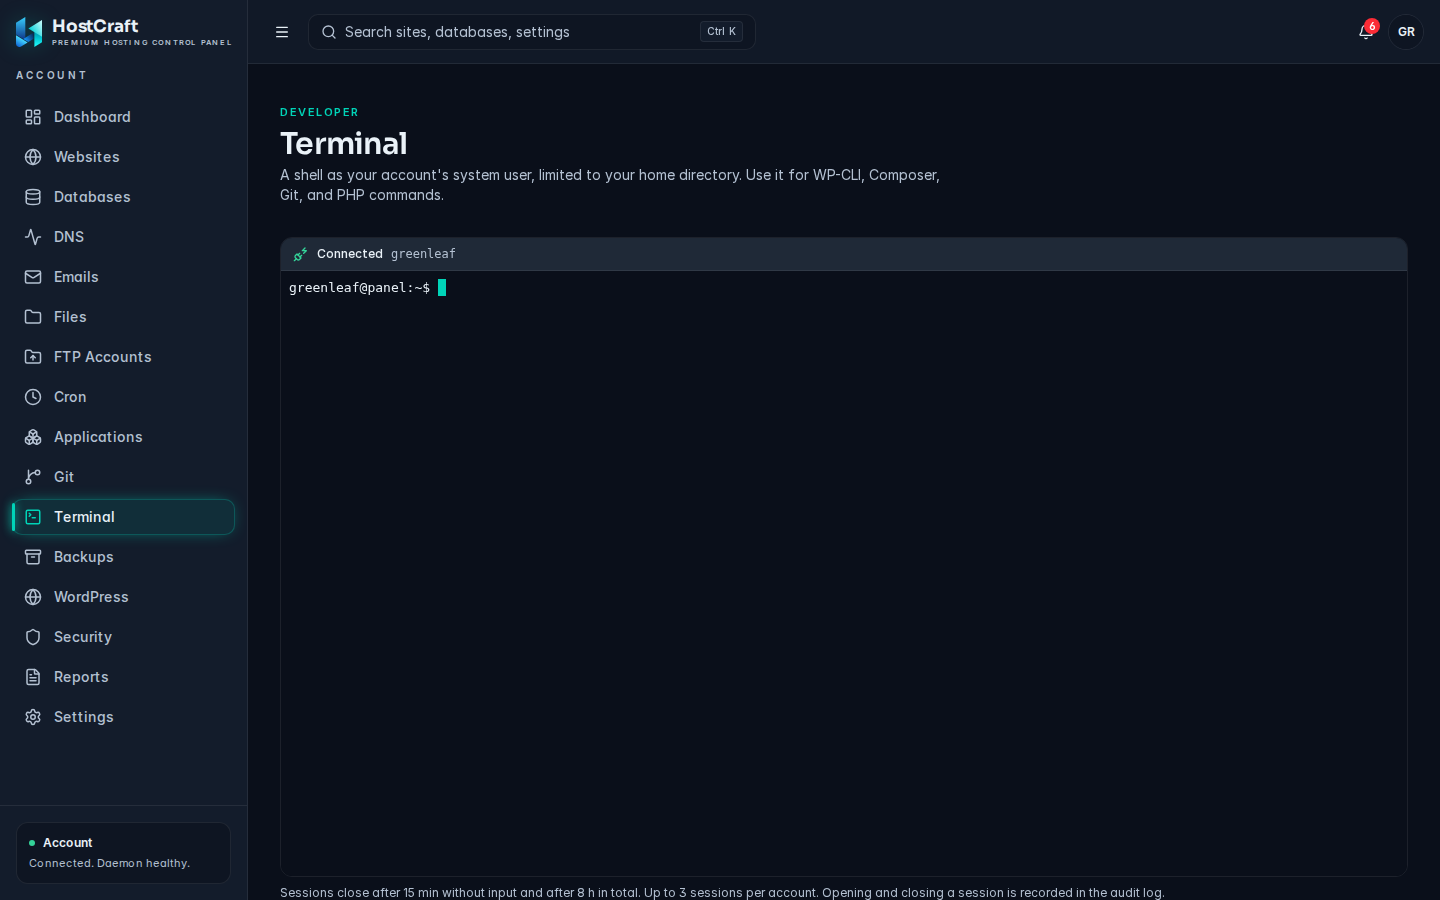Screen dimensions: 1440x900
Task: Click the 'DEVELOPER' section label
Action: pyautogui.click(x=319, y=112)
